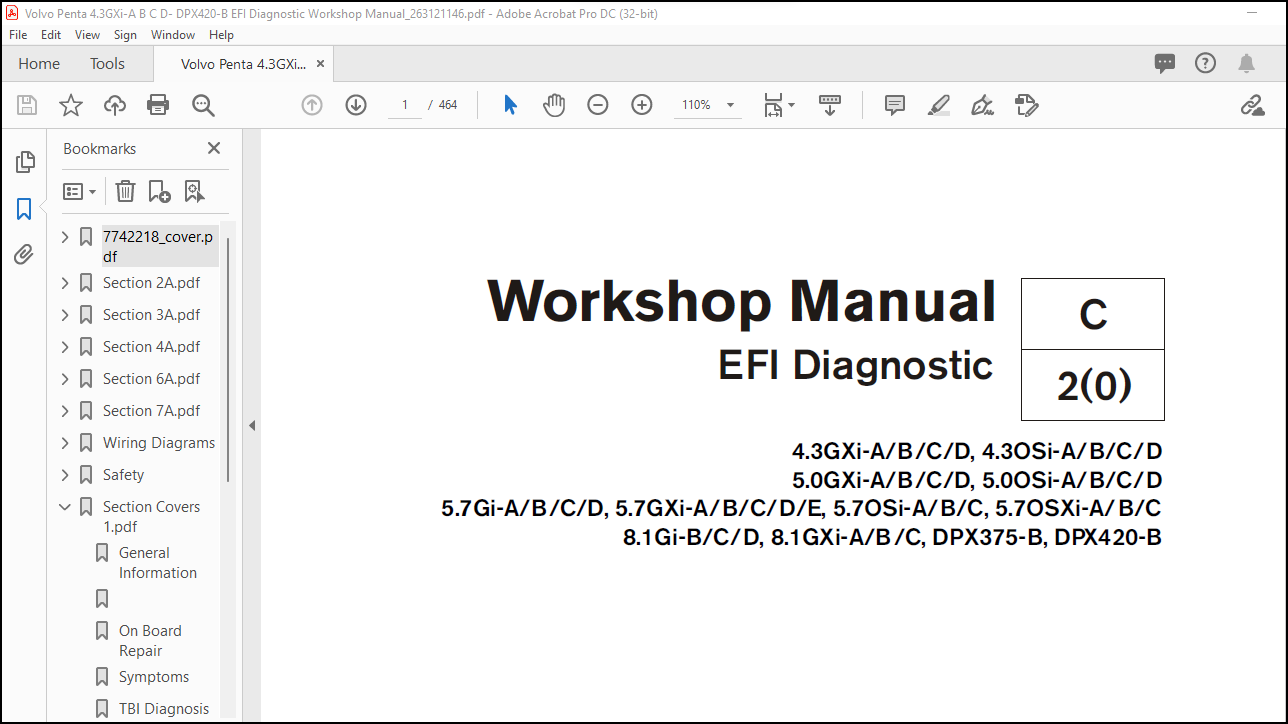The width and height of the screenshot is (1288, 724).
Task: Select the Section 2A.pdf bookmark label
Action: (x=151, y=283)
